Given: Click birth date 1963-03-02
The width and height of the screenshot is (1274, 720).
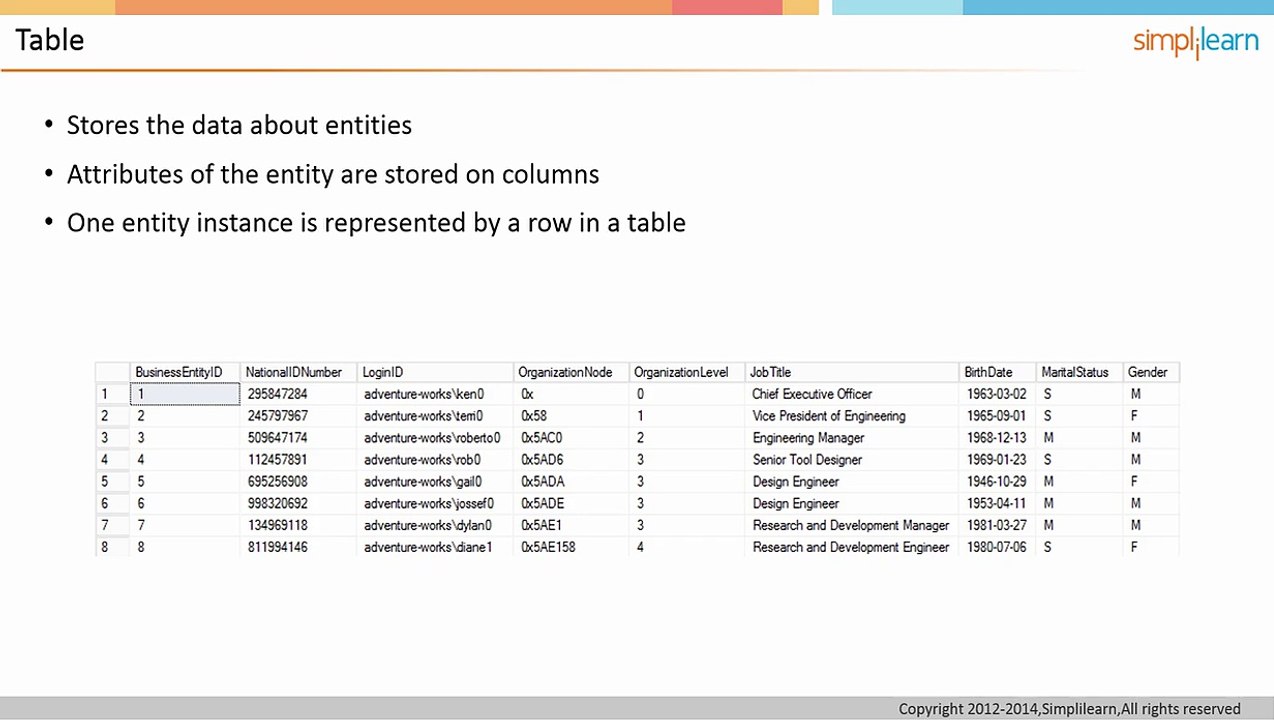Looking at the screenshot, I should (x=996, y=394).
